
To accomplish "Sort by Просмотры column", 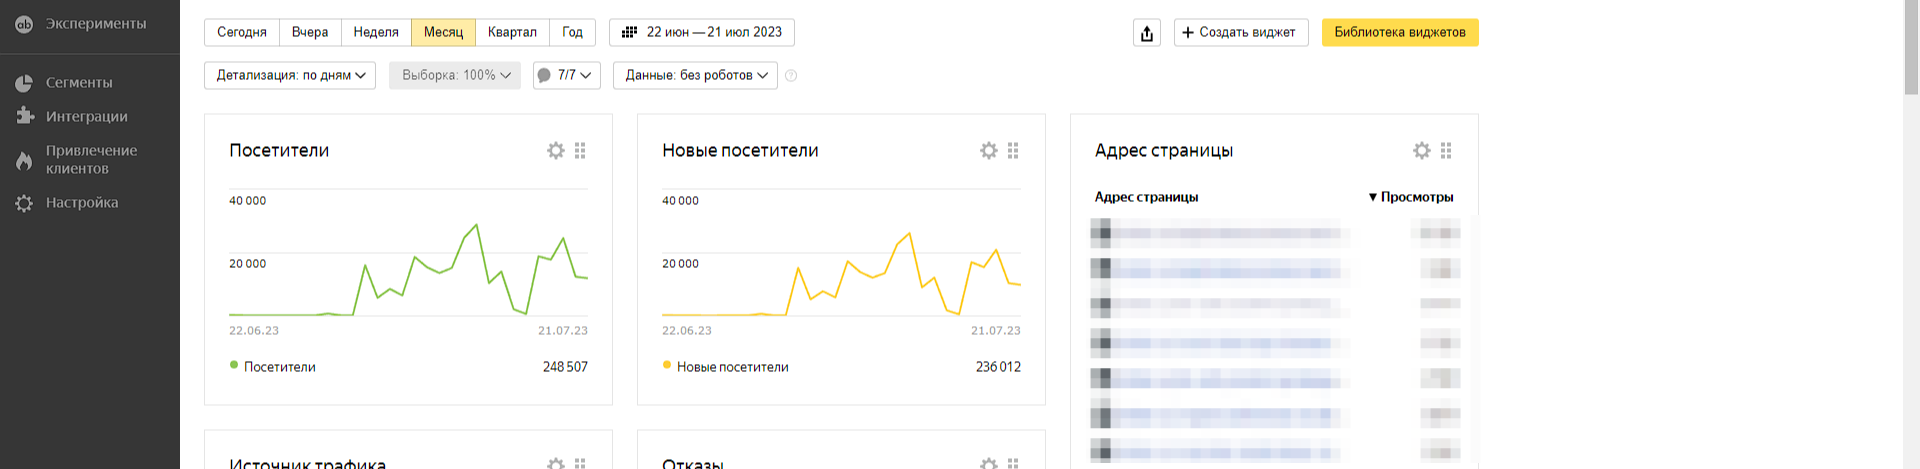I will coord(1411,197).
